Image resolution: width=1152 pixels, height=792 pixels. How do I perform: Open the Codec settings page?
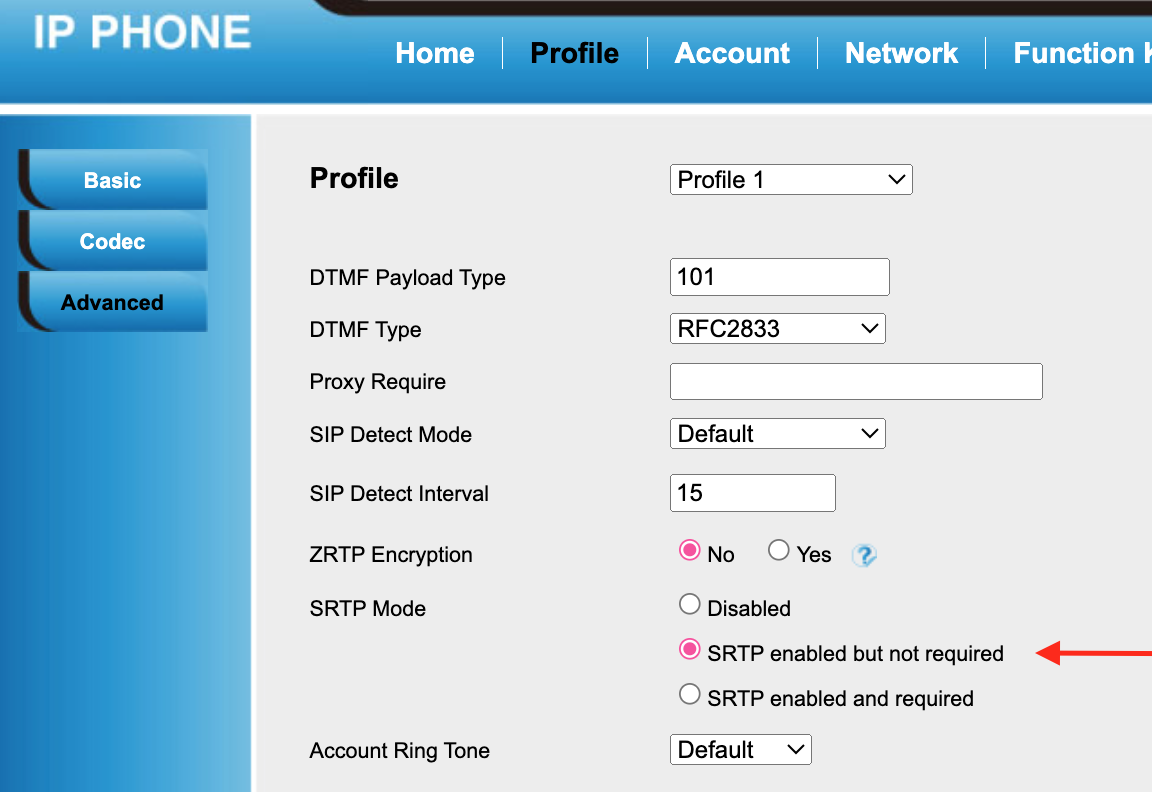[113, 241]
